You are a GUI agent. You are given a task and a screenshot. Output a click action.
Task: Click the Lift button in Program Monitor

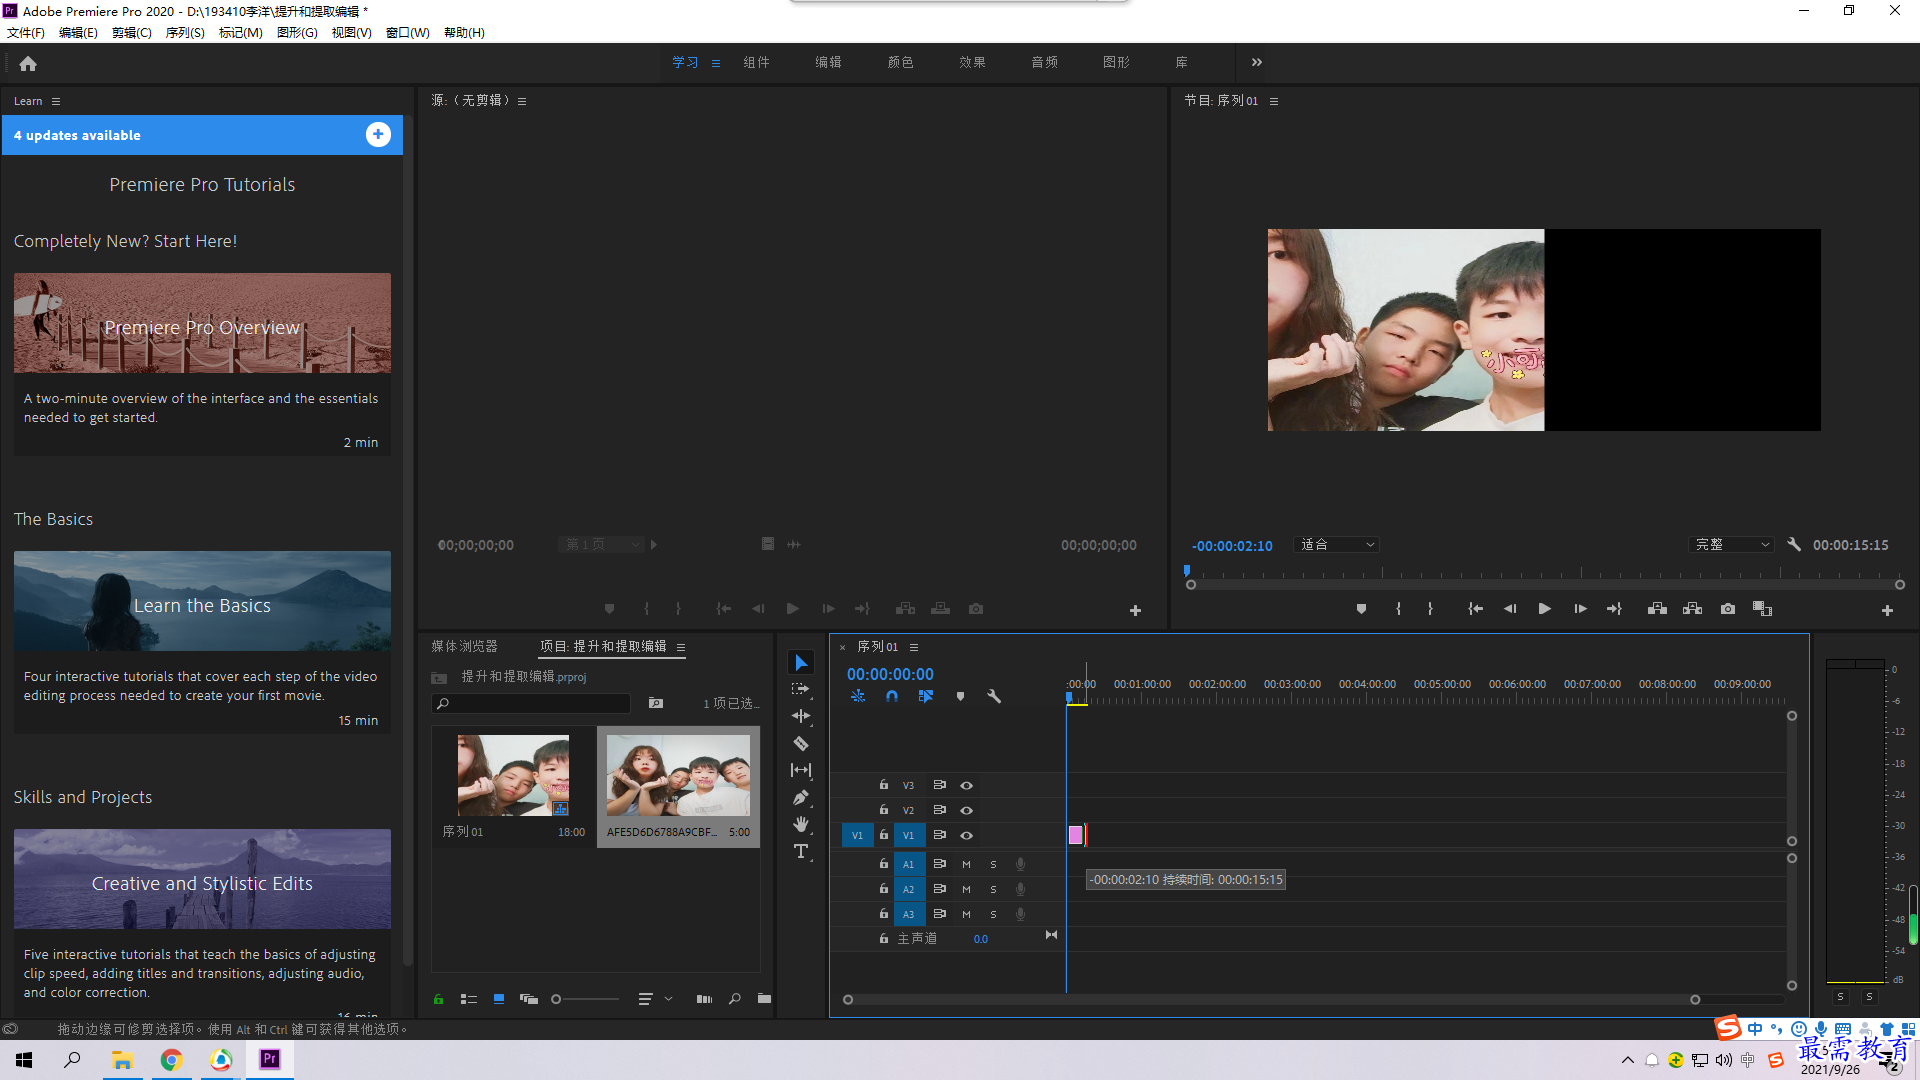(1657, 609)
